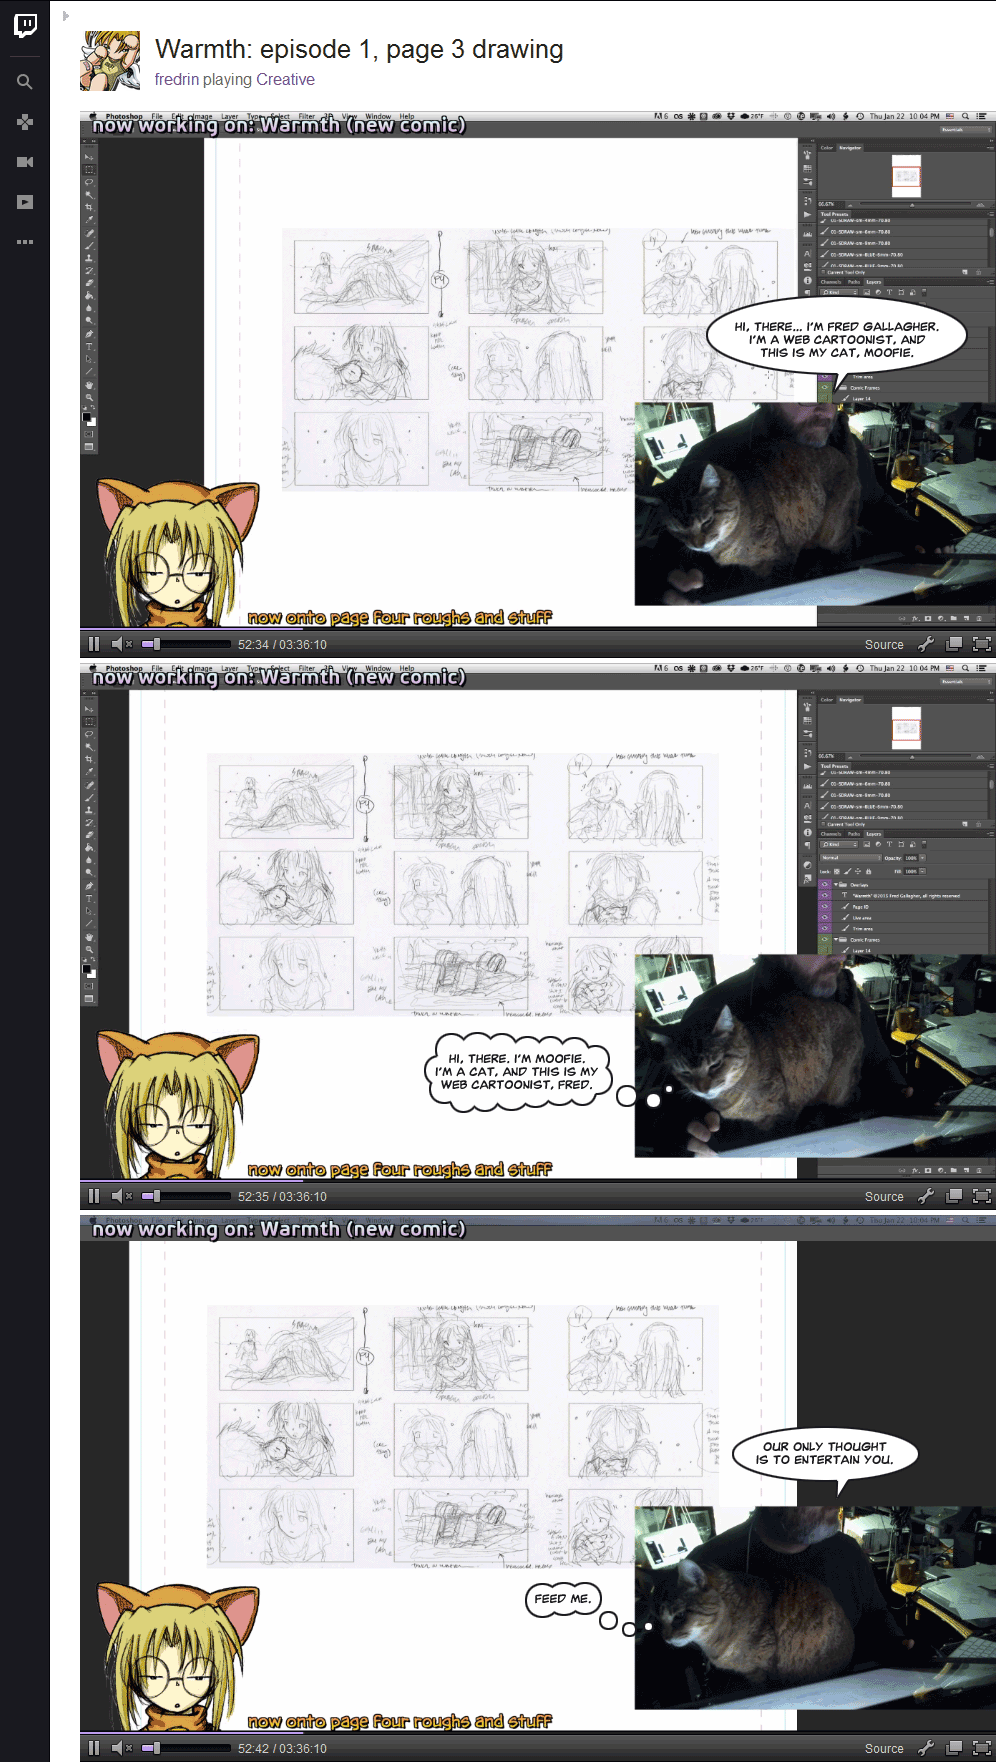
Task: Select the Hand tool in the 52:35 frame
Action: click(x=89, y=937)
